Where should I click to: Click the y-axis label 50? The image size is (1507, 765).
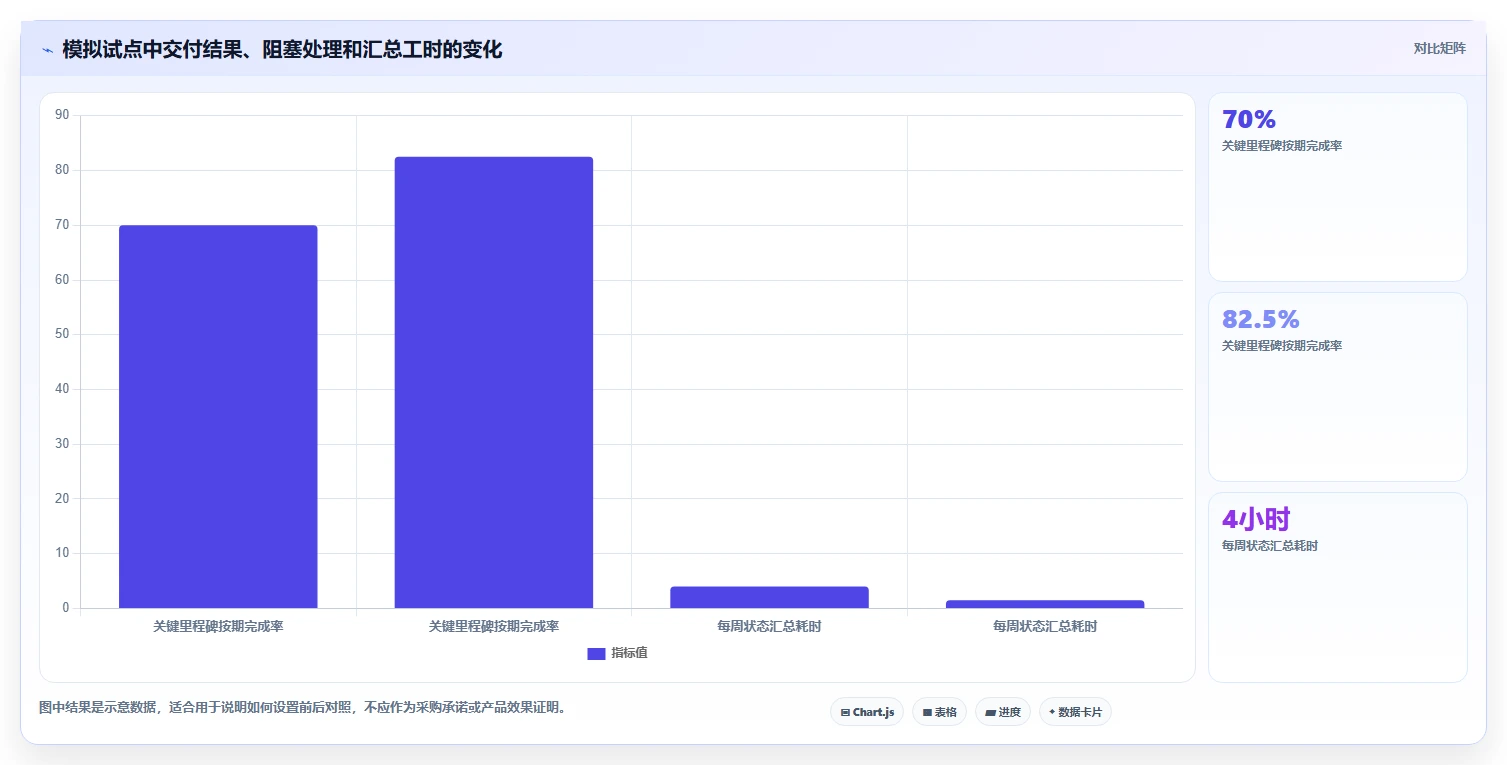(x=62, y=334)
